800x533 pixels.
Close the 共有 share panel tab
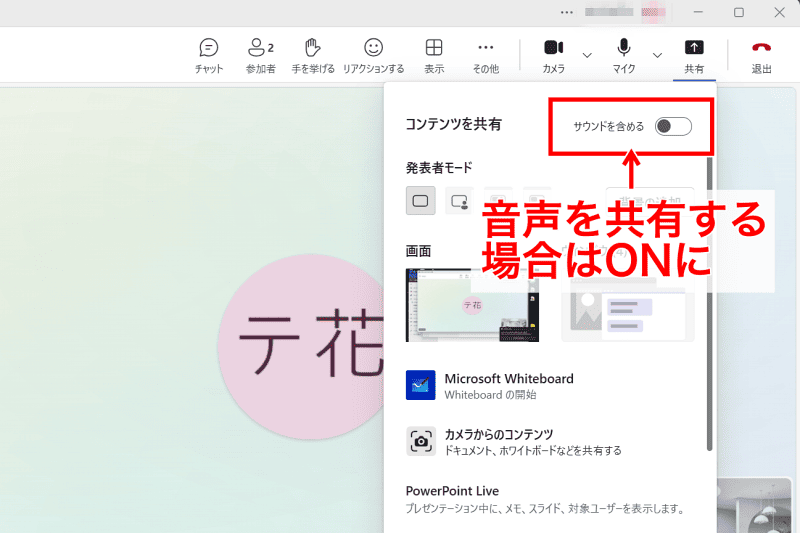point(694,55)
